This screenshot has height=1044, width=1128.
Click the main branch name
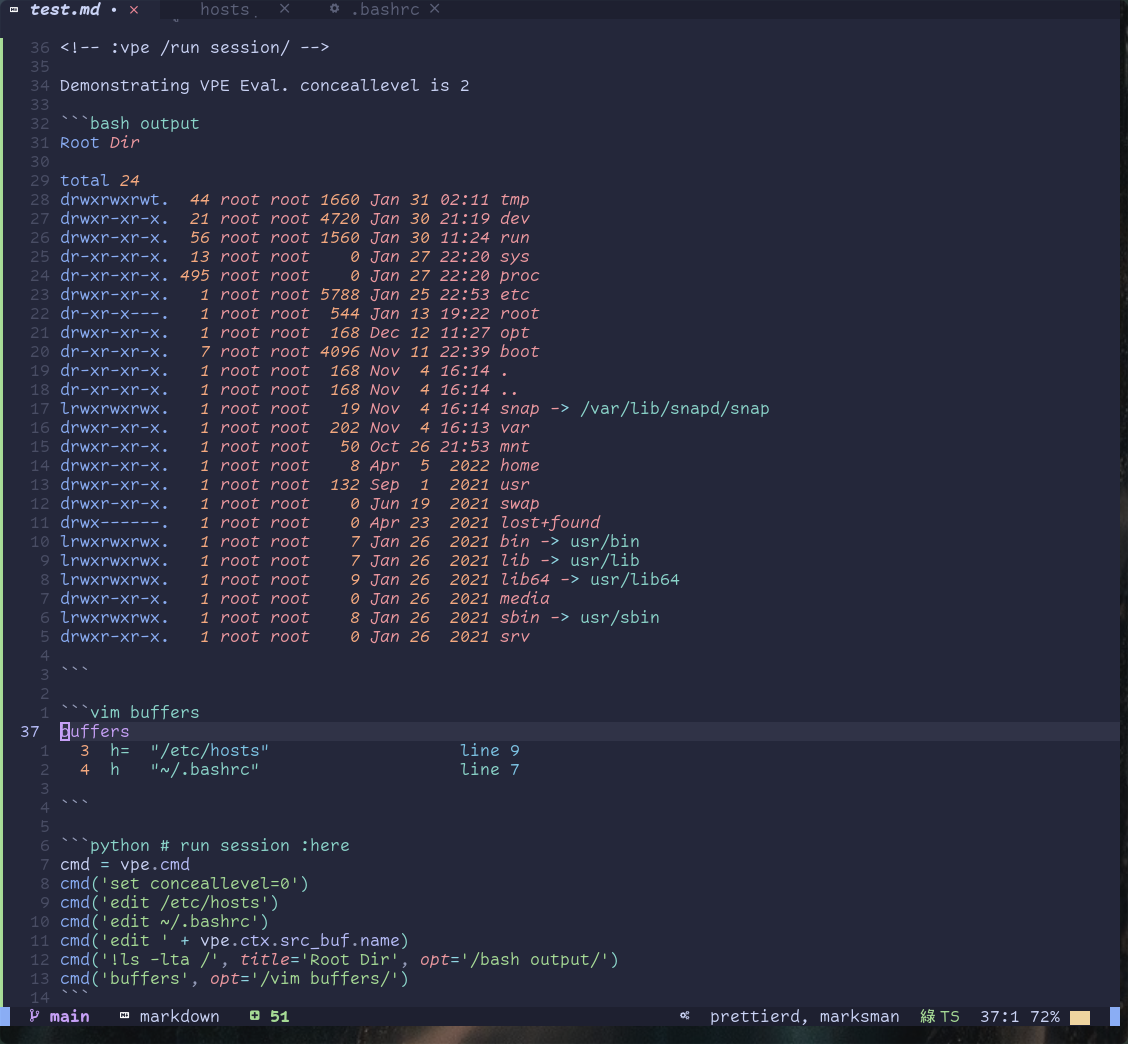point(69,1017)
